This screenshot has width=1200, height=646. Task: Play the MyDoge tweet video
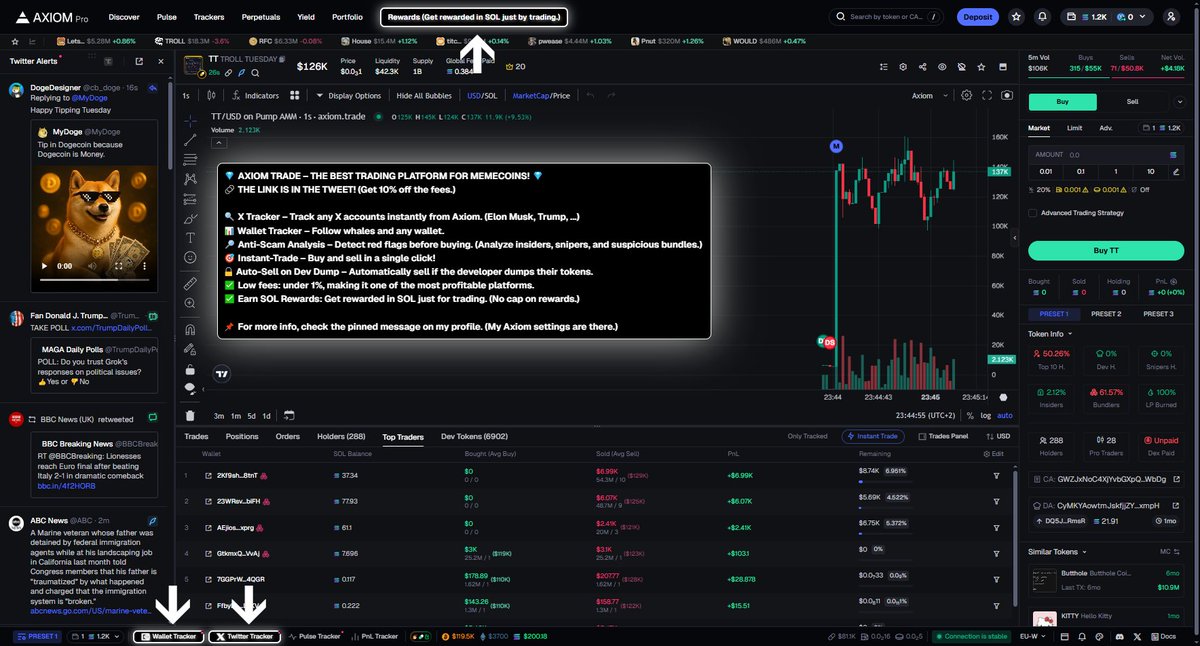[44, 266]
